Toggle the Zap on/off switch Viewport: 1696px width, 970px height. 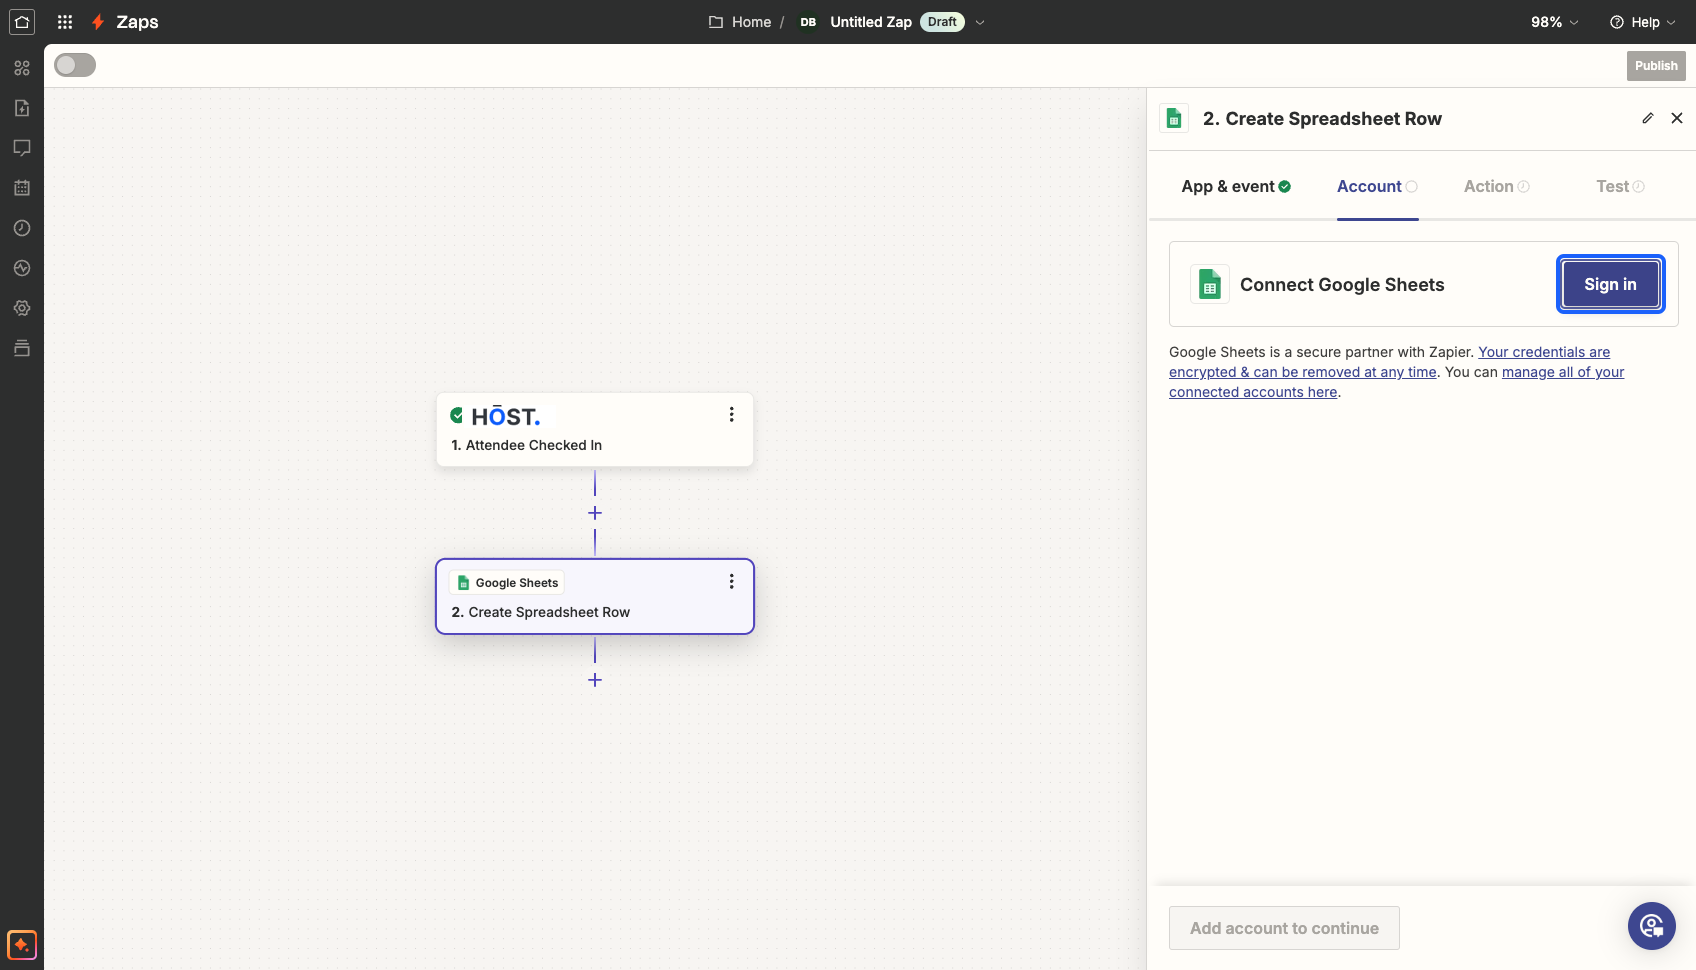pos(75,65)
